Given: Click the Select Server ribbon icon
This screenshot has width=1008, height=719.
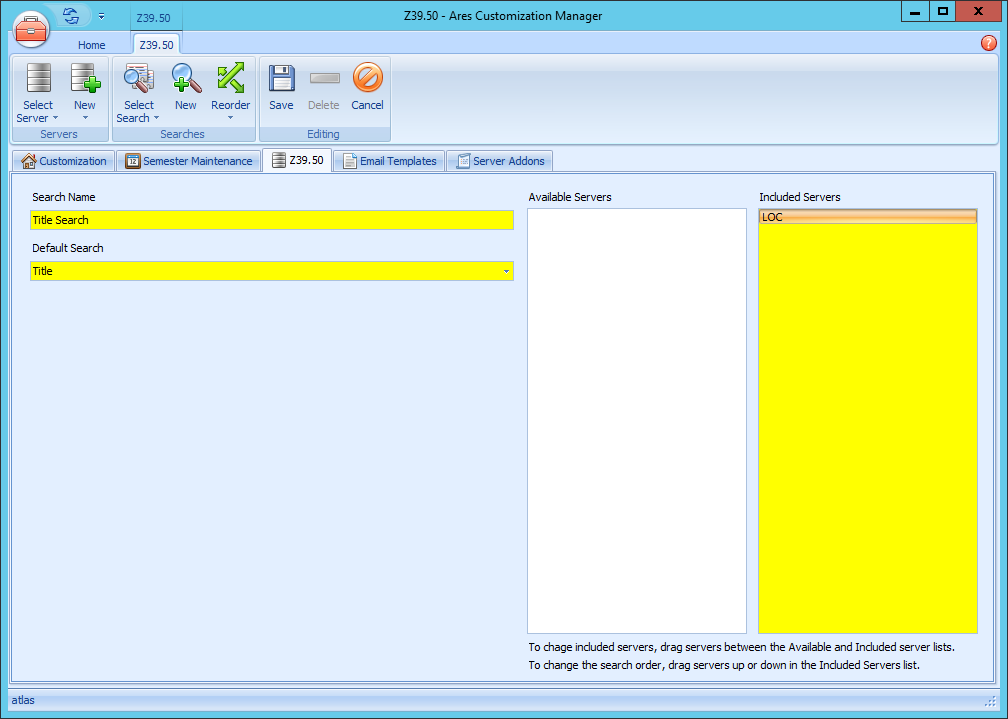Looking at the screenshot, I should [x=38, y=80].
